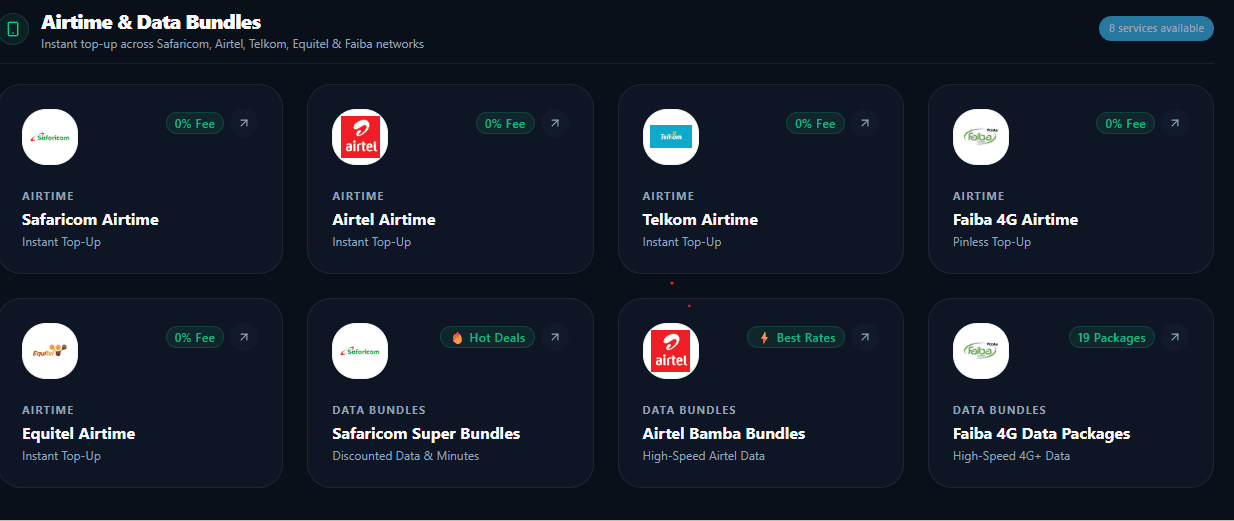Click DATA BUNDLES label above Airtel Bamba Bundles
The width and height of the screenshot is (1234, 521).
(689, 410)
